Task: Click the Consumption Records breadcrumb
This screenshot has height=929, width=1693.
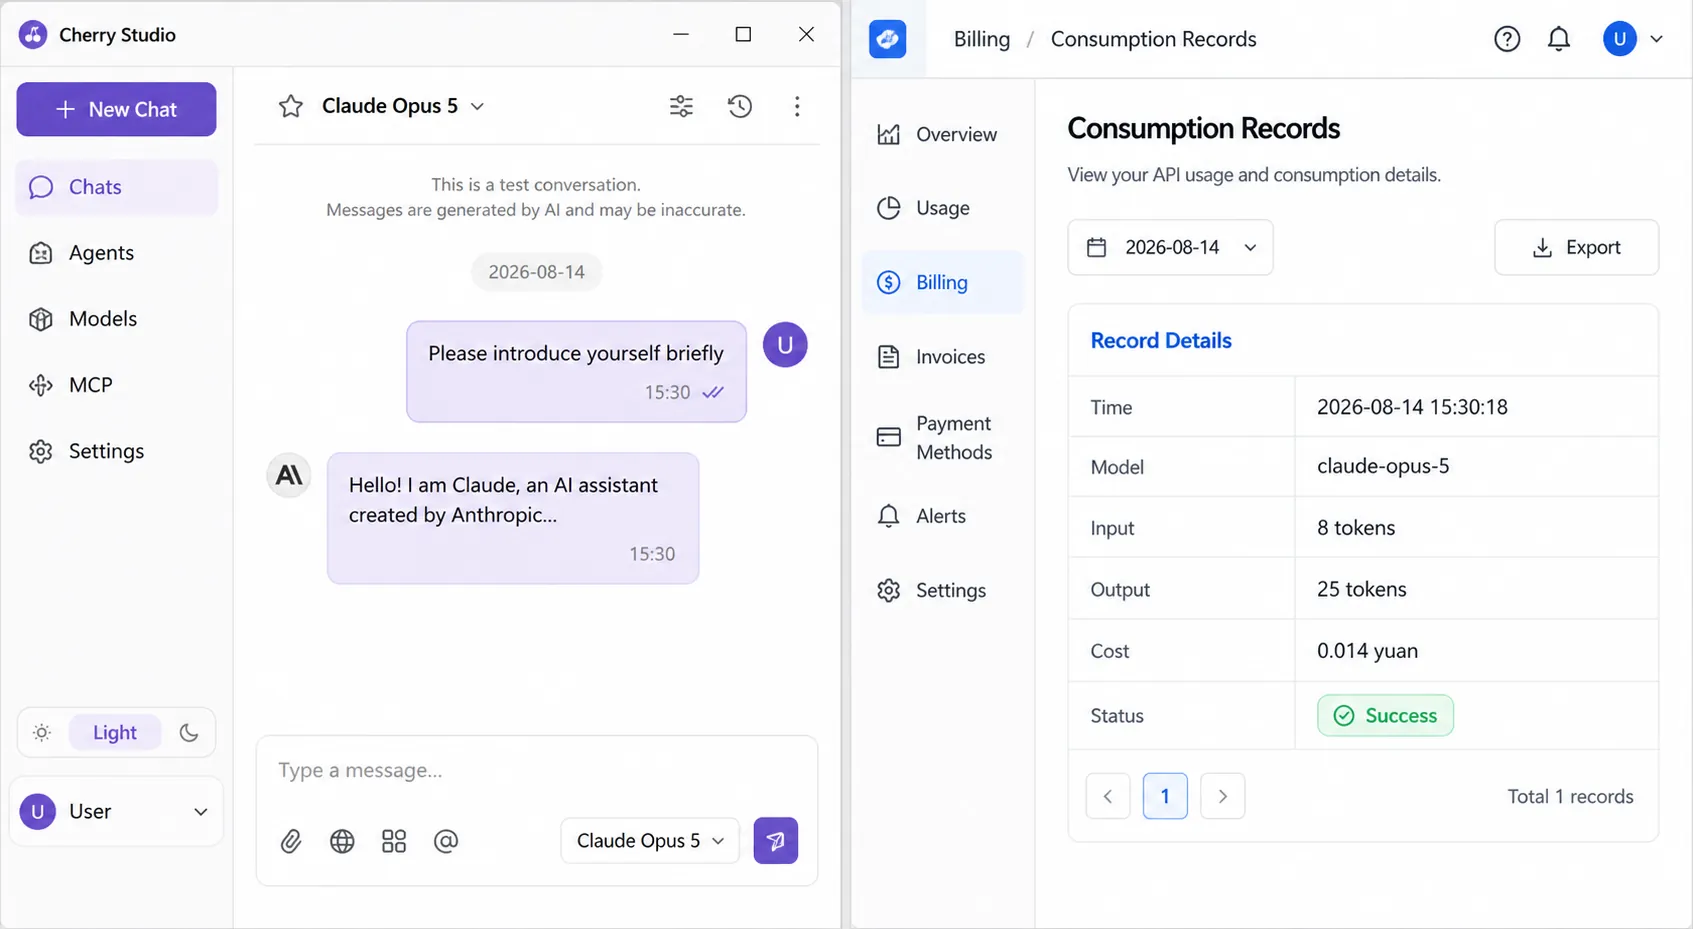Action: pos(1153,39)
